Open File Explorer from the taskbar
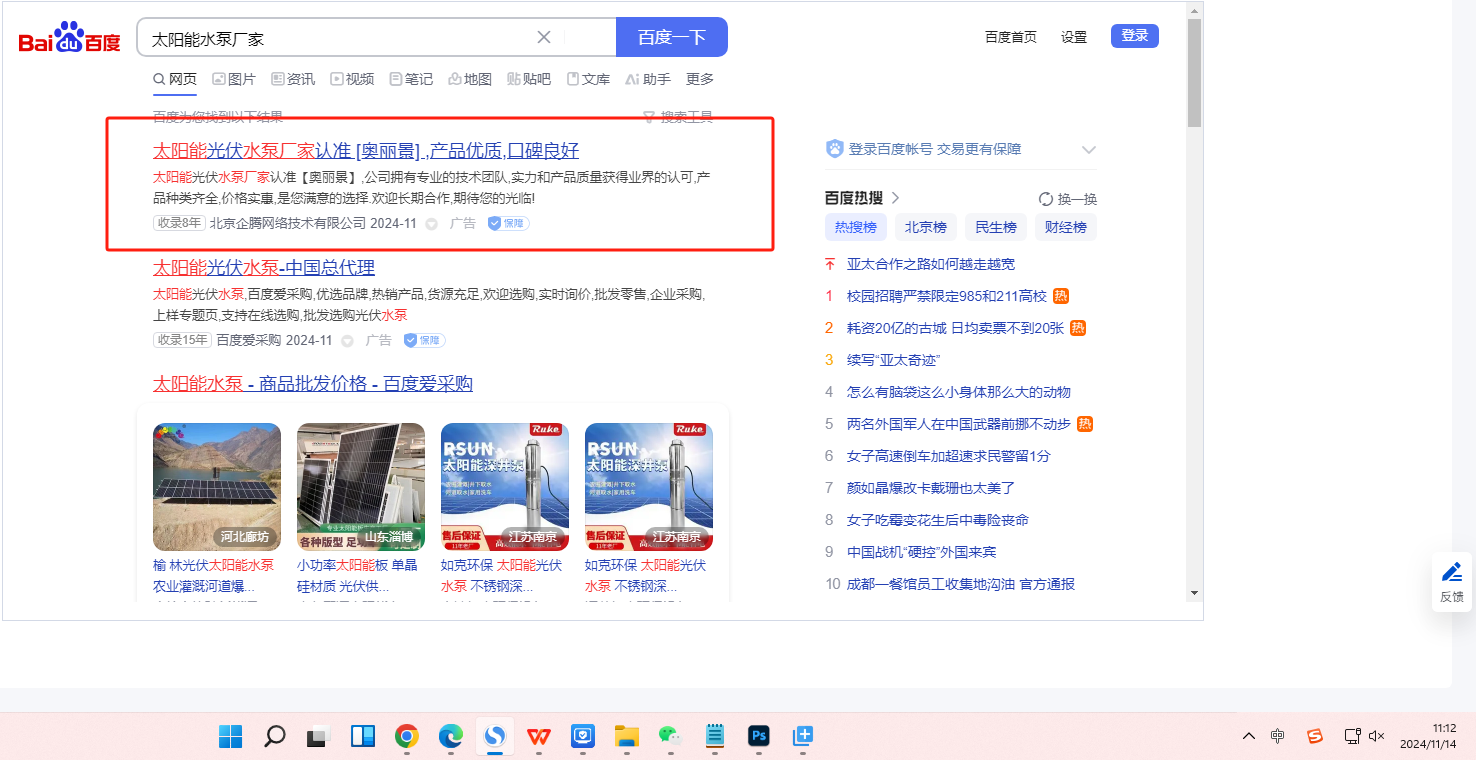This screenshot has width=1476, height=760. pyautogui.click(x=627, y=737)
